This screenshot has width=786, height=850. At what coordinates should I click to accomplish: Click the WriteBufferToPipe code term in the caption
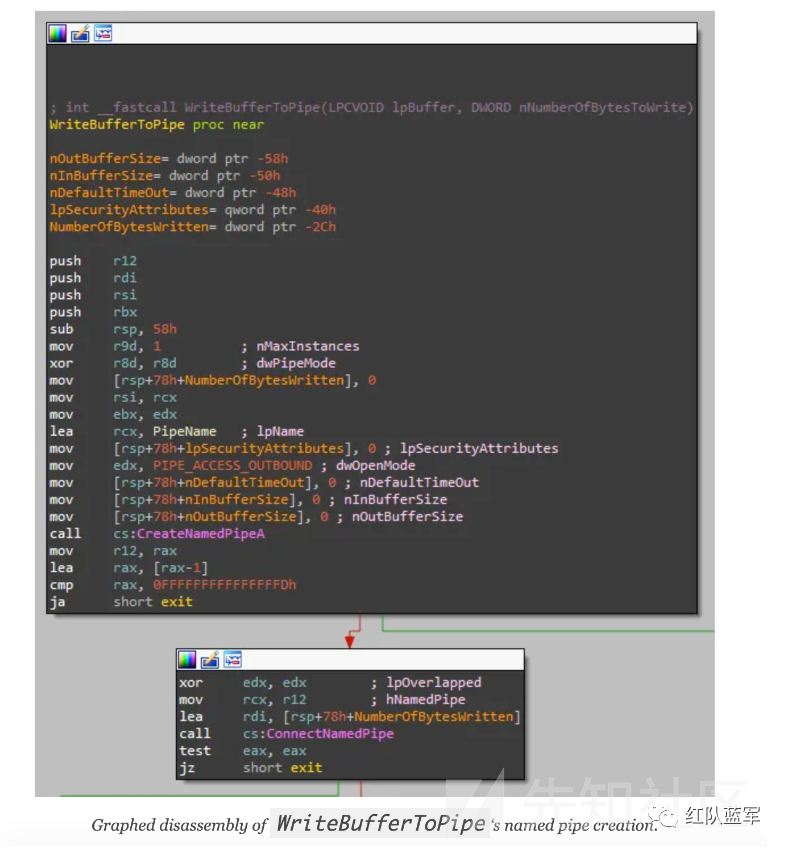tap(381, 824)
